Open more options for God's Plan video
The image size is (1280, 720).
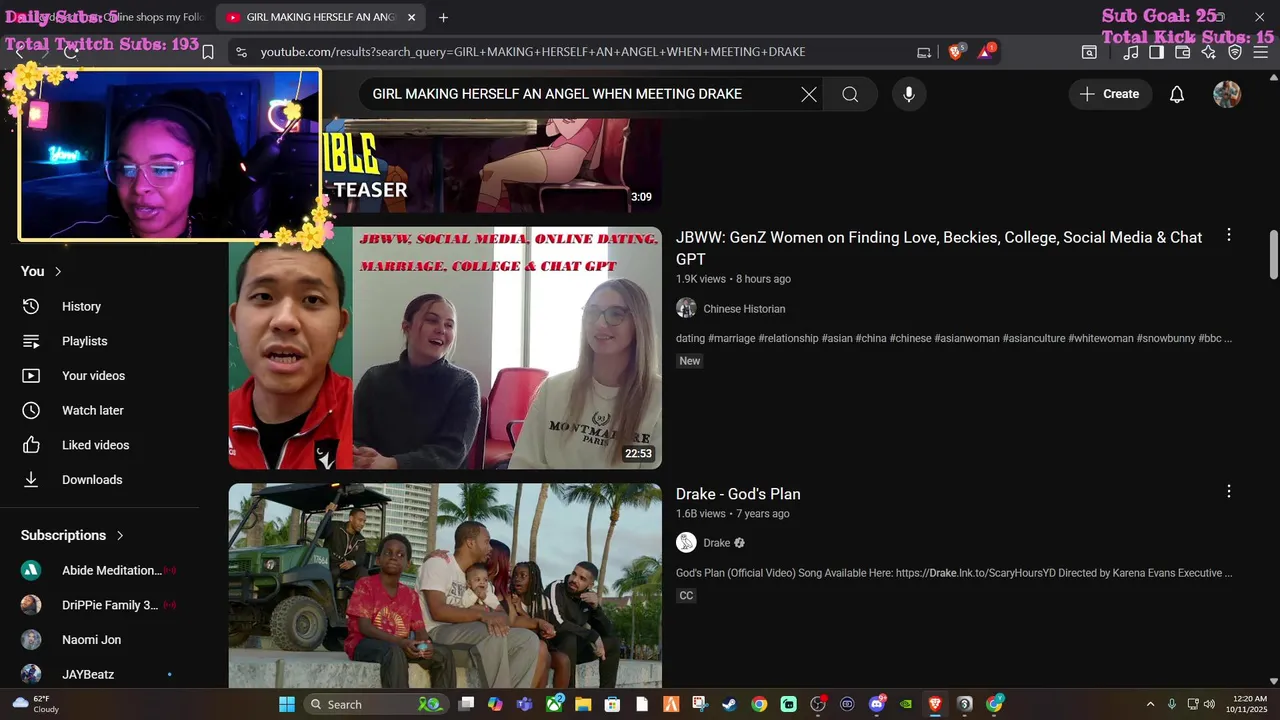[x=1229, y=492]
